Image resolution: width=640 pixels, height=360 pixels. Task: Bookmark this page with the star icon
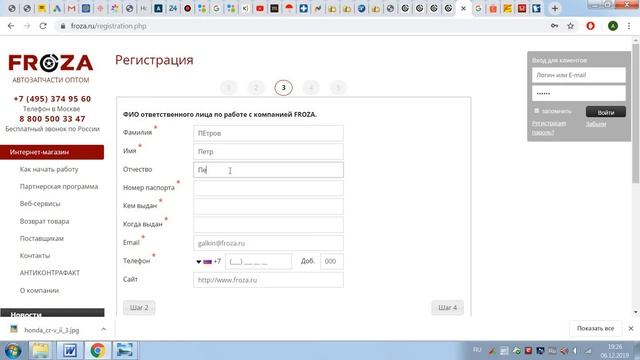pos(571,26)
